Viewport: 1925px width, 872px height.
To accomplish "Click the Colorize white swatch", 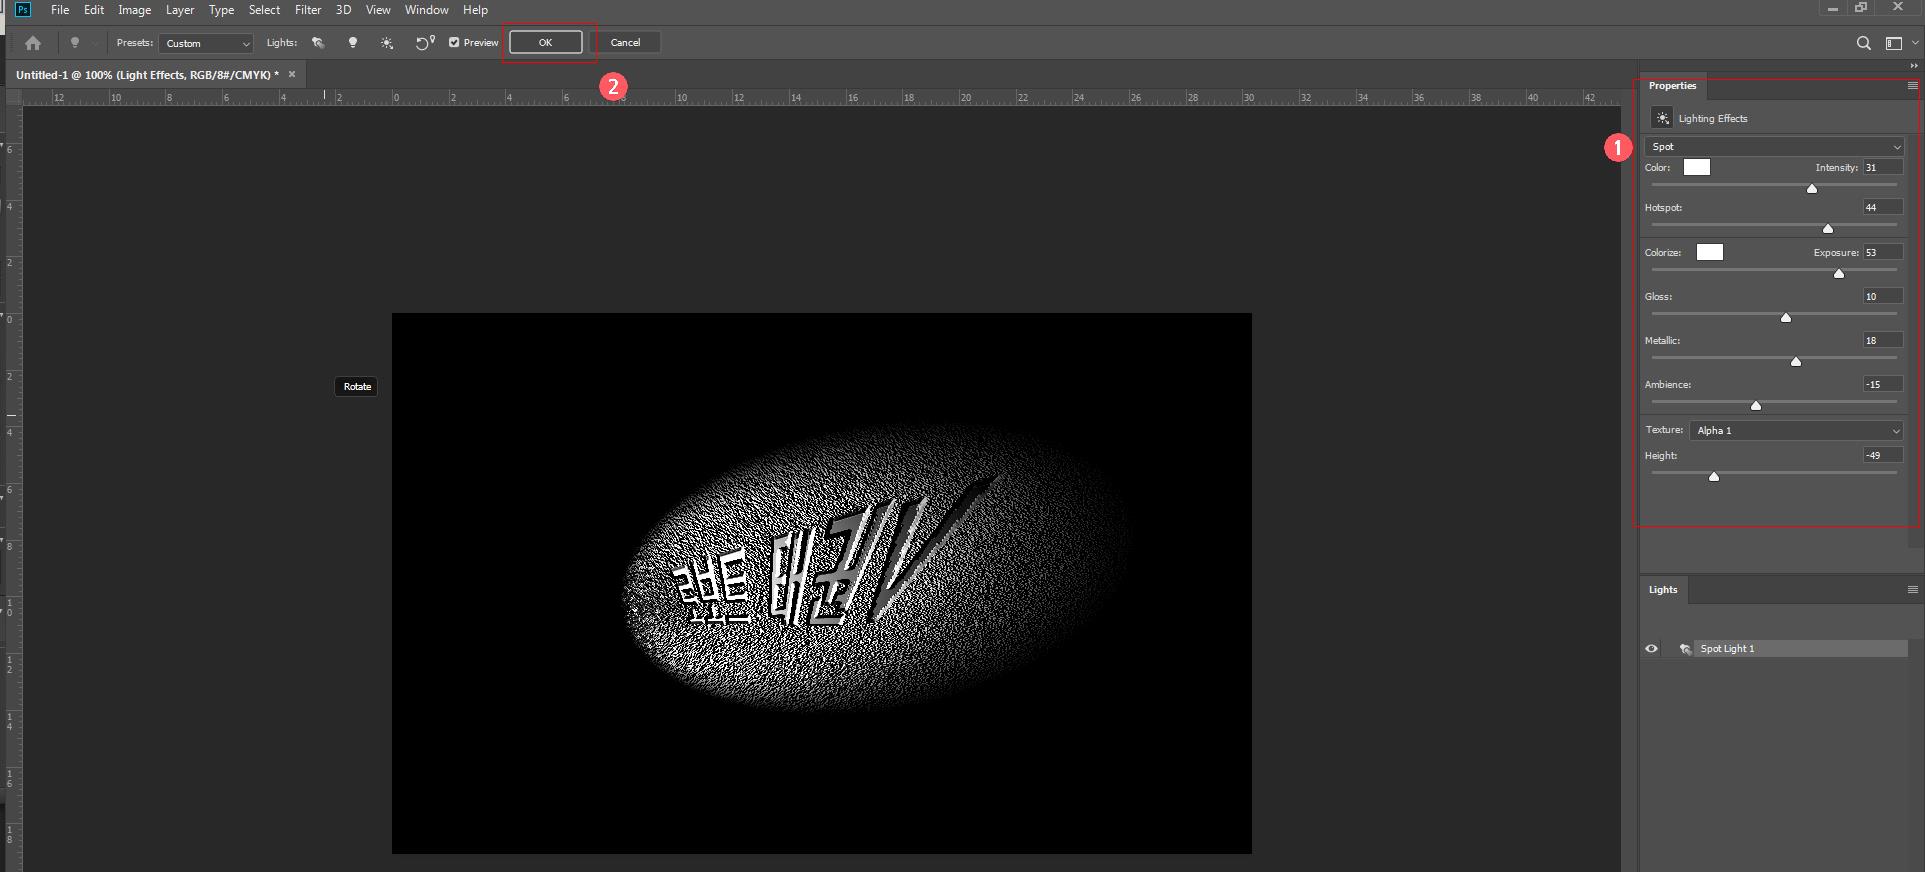I will (x=1710, y=252).
